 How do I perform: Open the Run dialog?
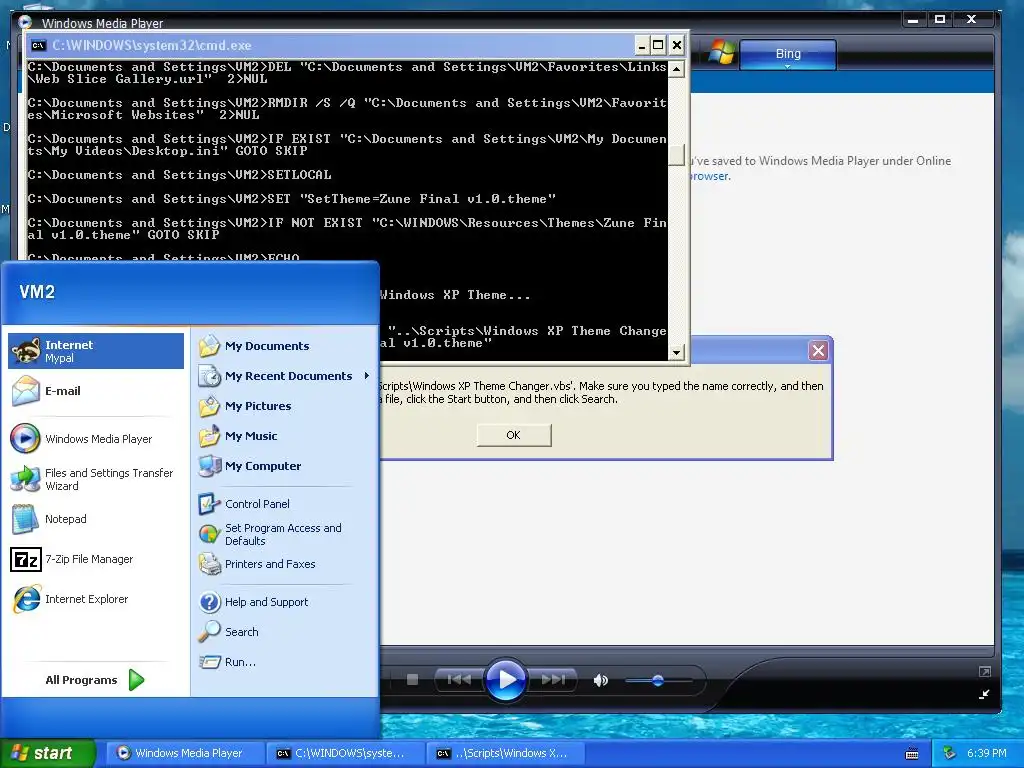pyautogui.click(x=285, y=662)
